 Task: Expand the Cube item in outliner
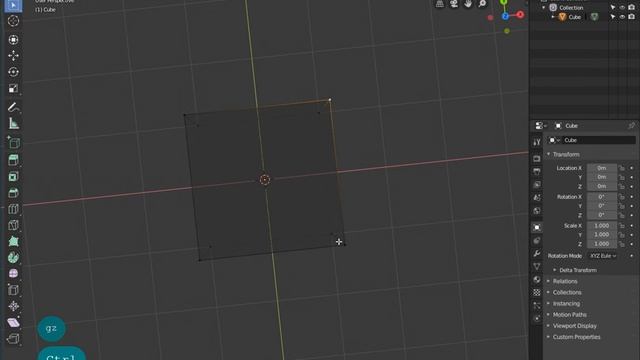point(553,17)
